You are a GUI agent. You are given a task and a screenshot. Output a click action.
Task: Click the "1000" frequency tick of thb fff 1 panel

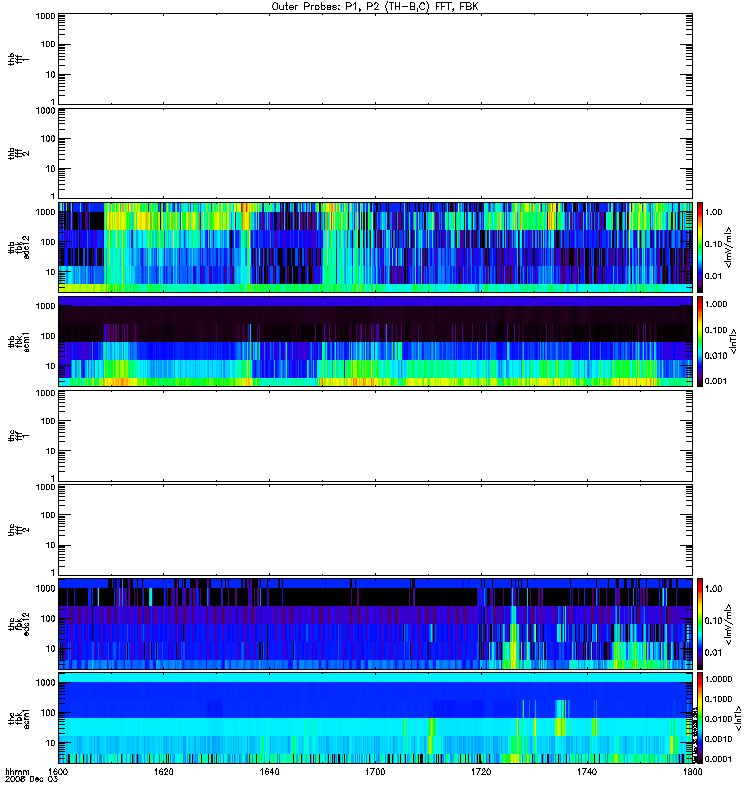(46, 16)
